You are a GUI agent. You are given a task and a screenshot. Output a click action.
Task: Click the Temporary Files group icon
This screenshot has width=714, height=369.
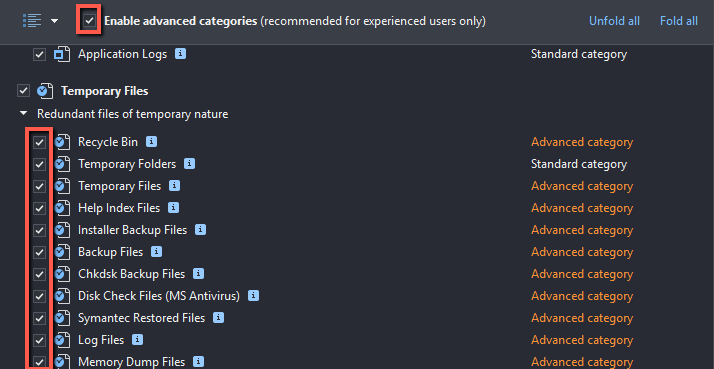pos(45,91)
